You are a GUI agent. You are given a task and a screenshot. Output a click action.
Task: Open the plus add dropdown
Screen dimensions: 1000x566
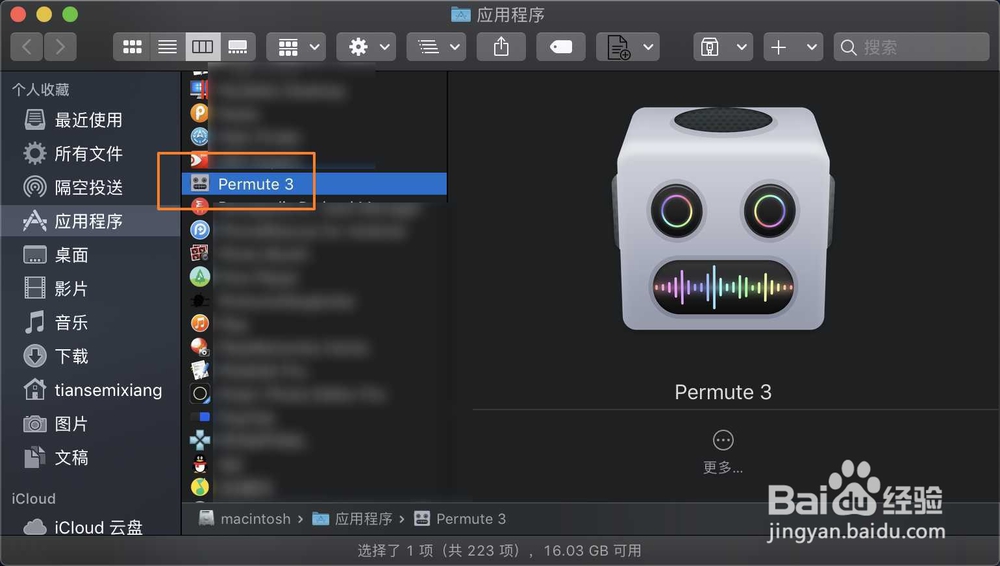point(793,47)
